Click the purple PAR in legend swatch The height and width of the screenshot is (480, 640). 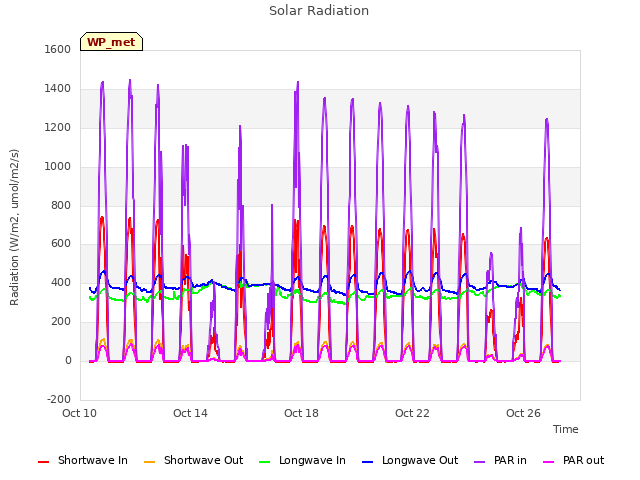click(480, 462)
